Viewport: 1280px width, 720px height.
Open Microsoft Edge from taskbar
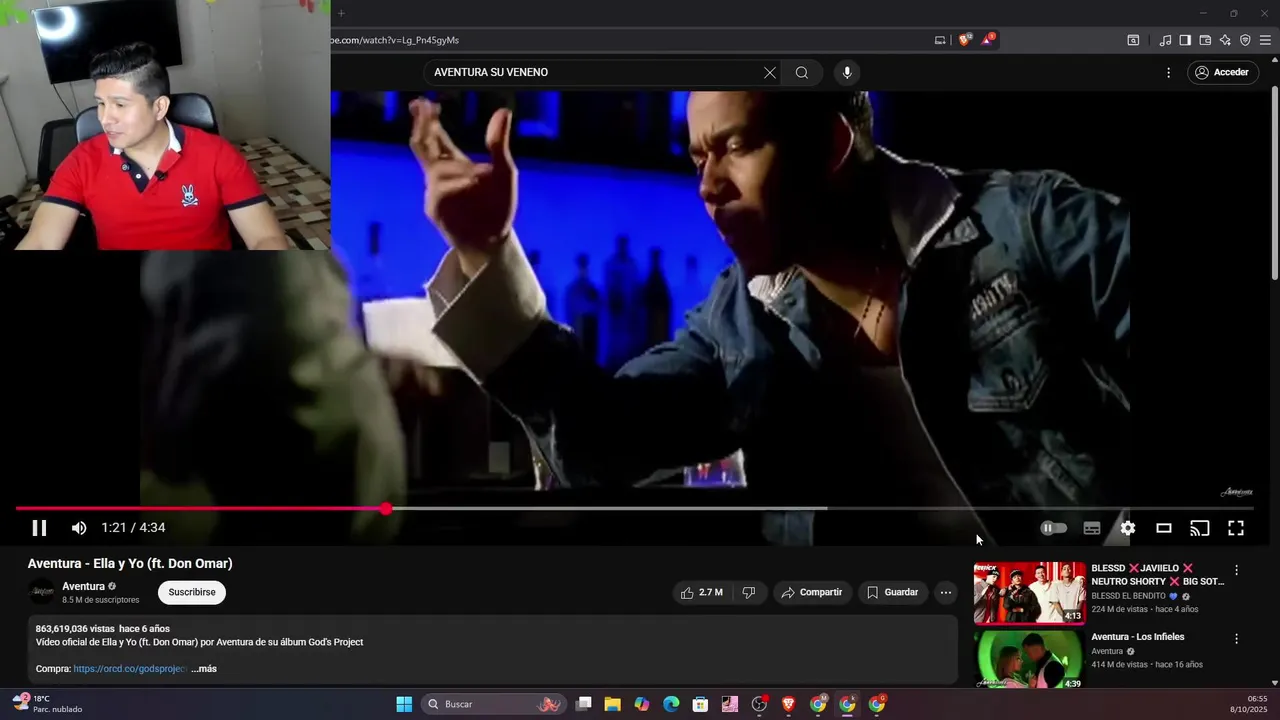pyautogui.click(x=671, y=704)
